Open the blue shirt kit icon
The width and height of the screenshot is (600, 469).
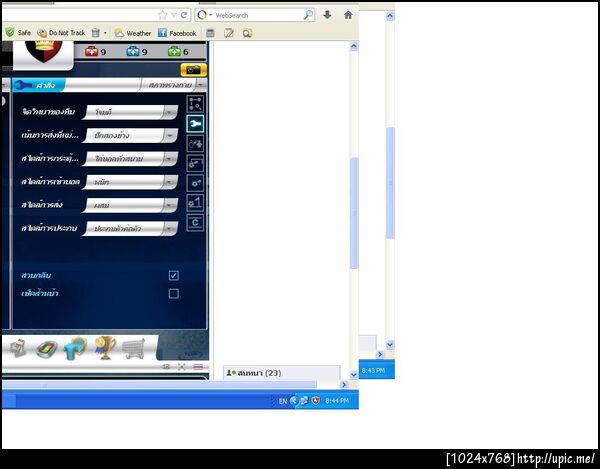[75, 348]
